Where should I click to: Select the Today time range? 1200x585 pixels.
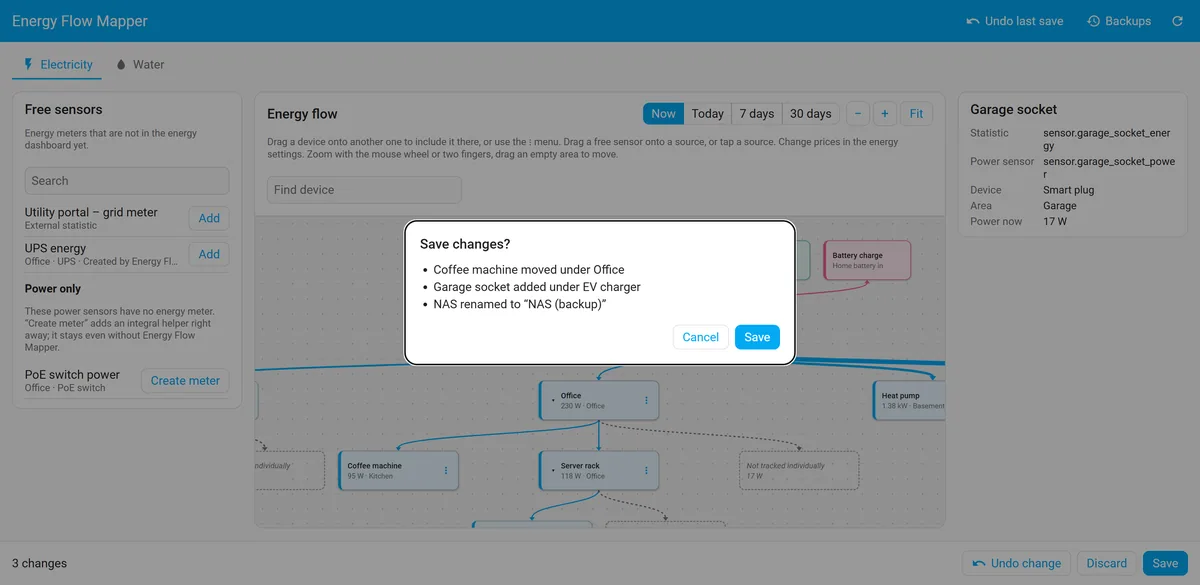(x=707, y=114)
